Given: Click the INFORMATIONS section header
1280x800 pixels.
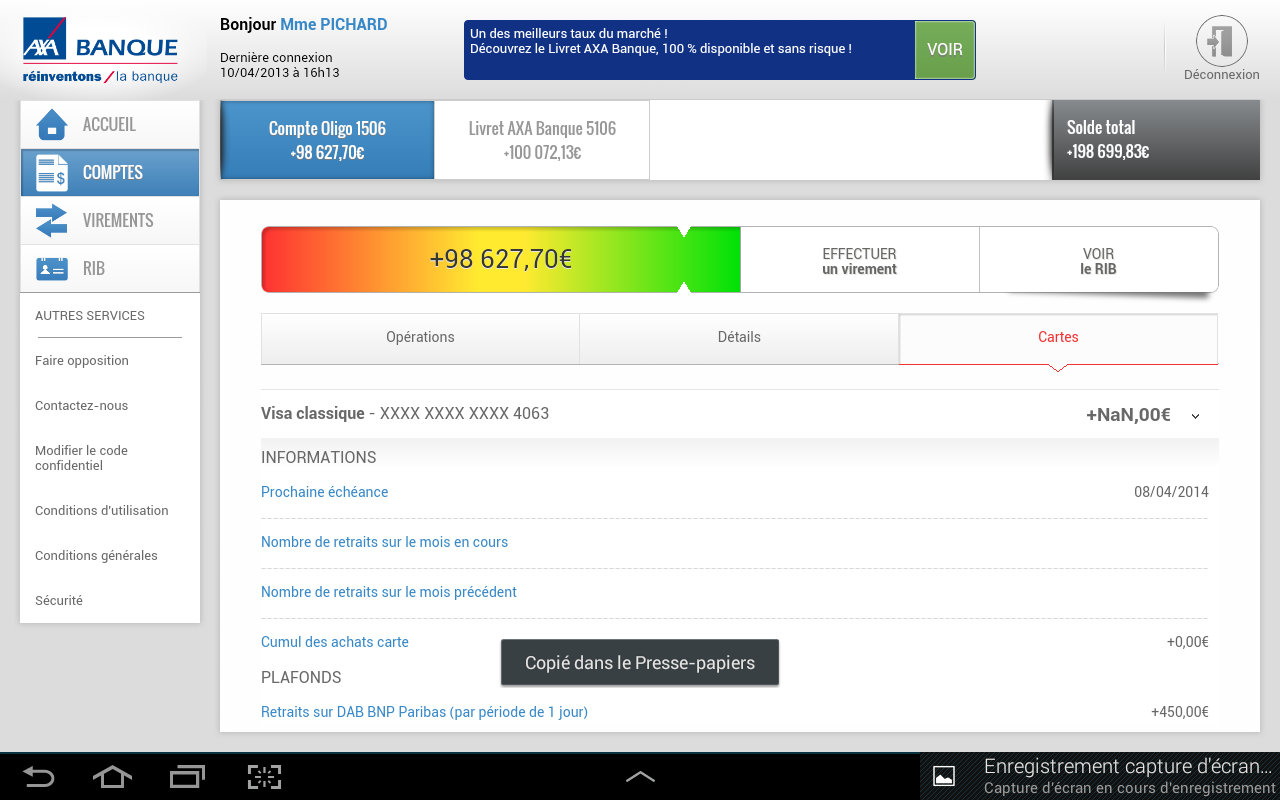Looking at the screenshot, I should click(x=319, y=458).
